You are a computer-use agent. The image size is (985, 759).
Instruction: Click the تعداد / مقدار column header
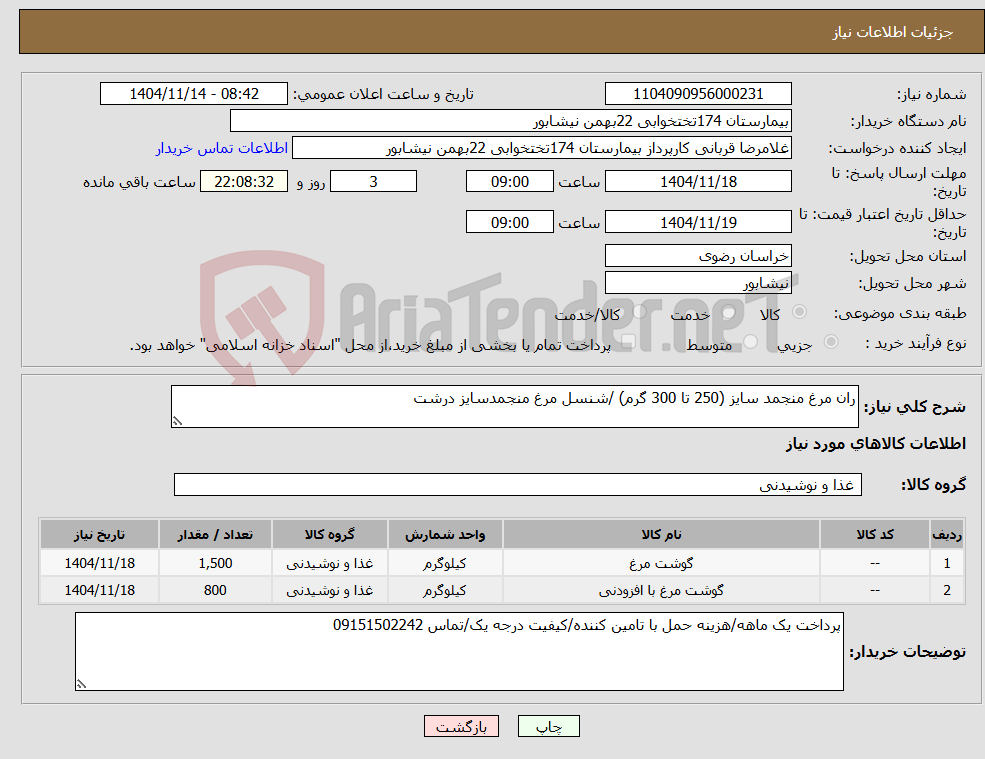[215, 534]
